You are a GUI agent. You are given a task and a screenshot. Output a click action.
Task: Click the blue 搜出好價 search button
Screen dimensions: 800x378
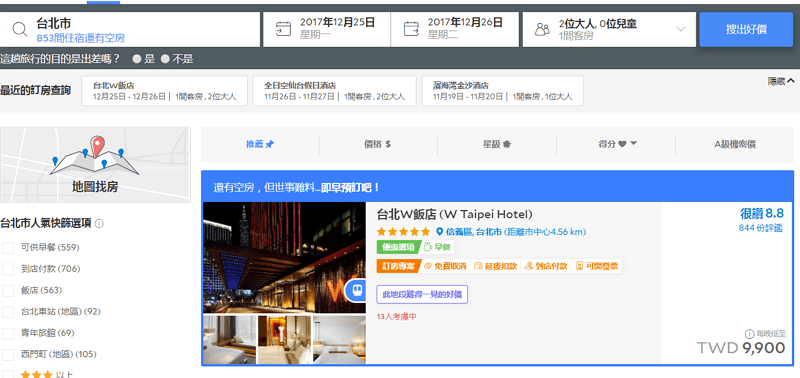coord(746,30)
